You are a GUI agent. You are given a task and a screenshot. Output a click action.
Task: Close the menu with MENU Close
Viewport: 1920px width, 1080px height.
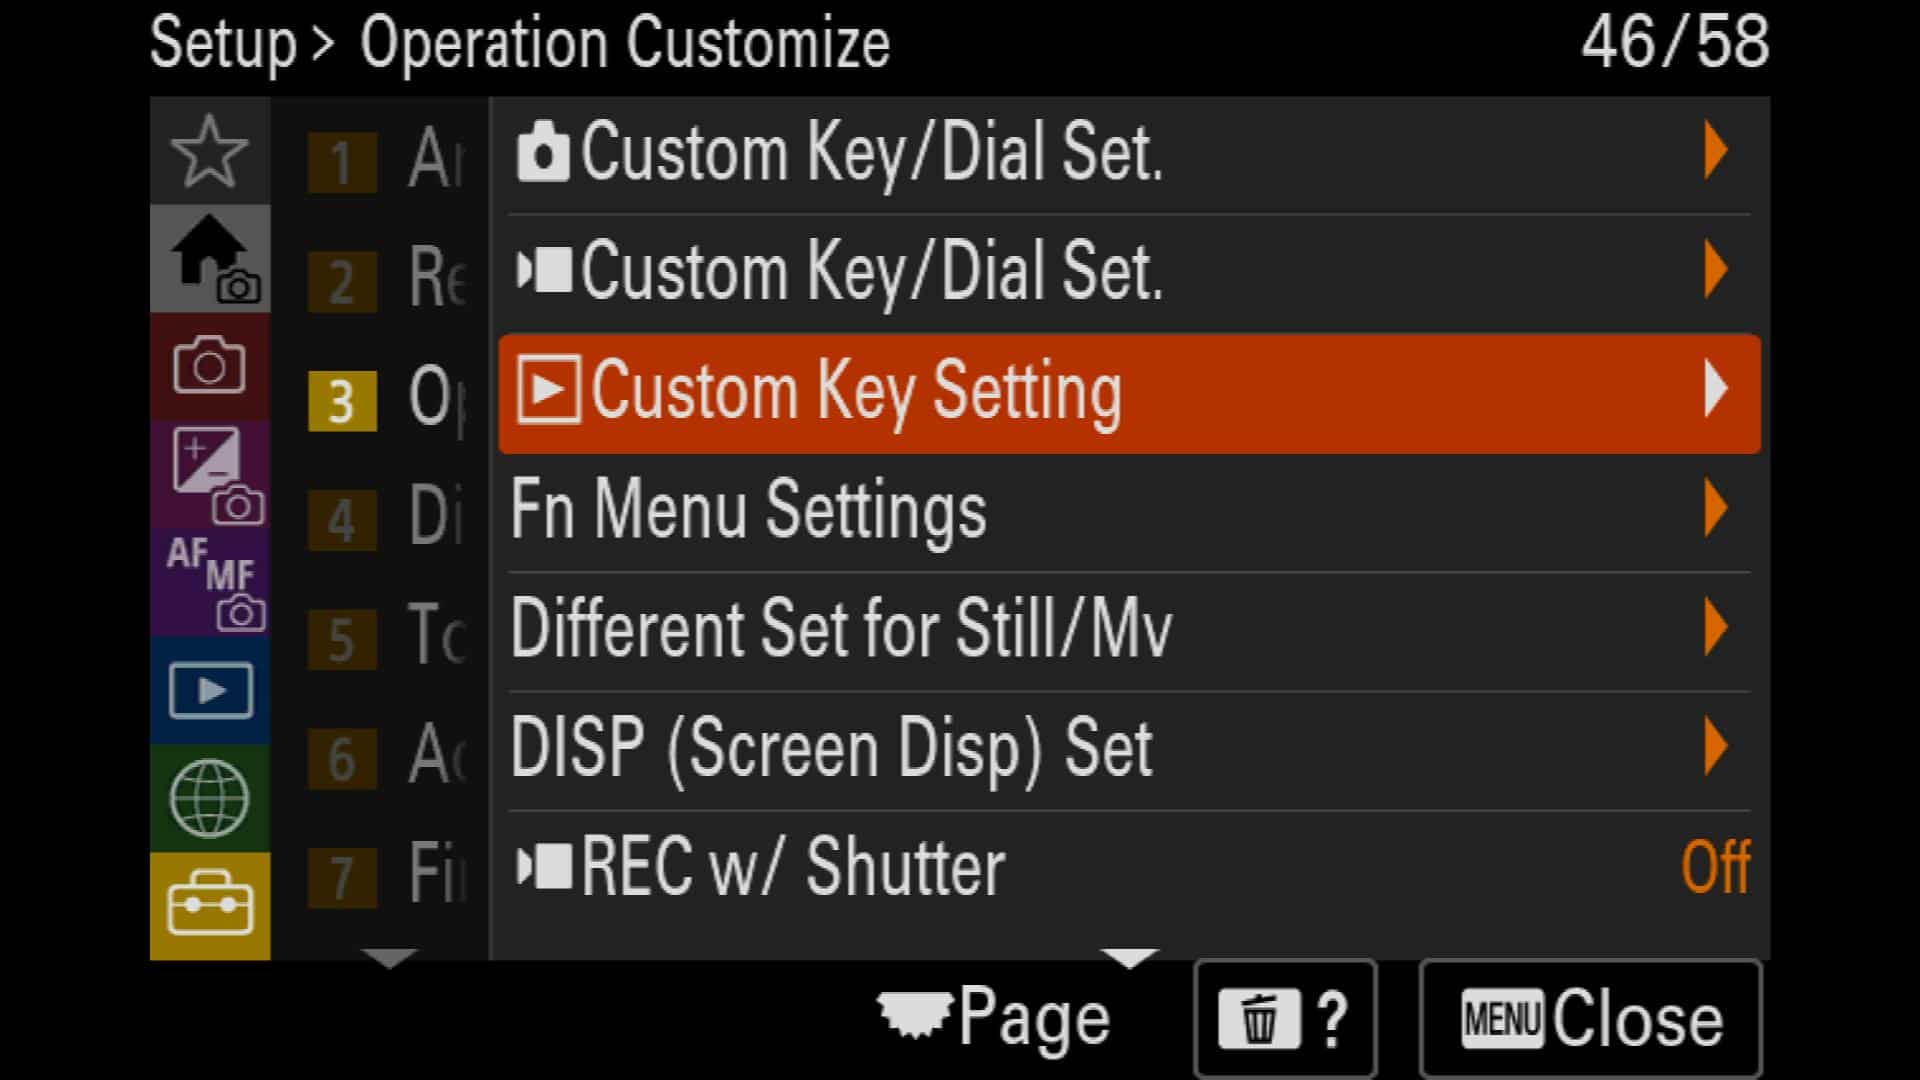point(1590,1019)
